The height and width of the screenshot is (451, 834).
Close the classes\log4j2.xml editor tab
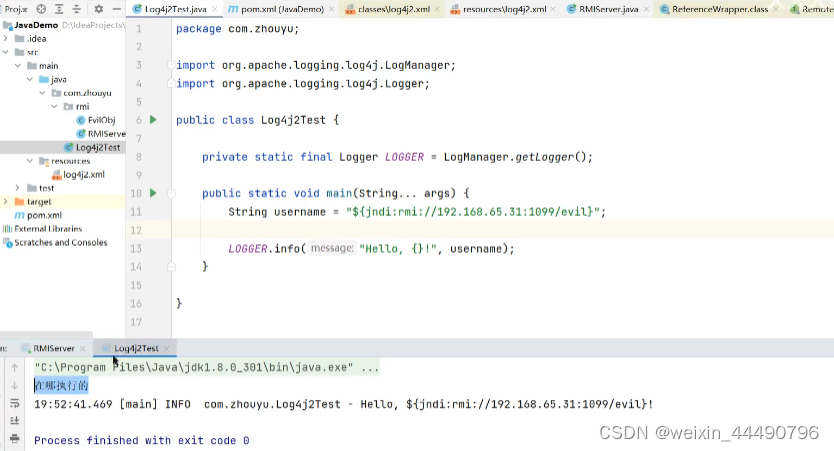(x=437, y=9)
